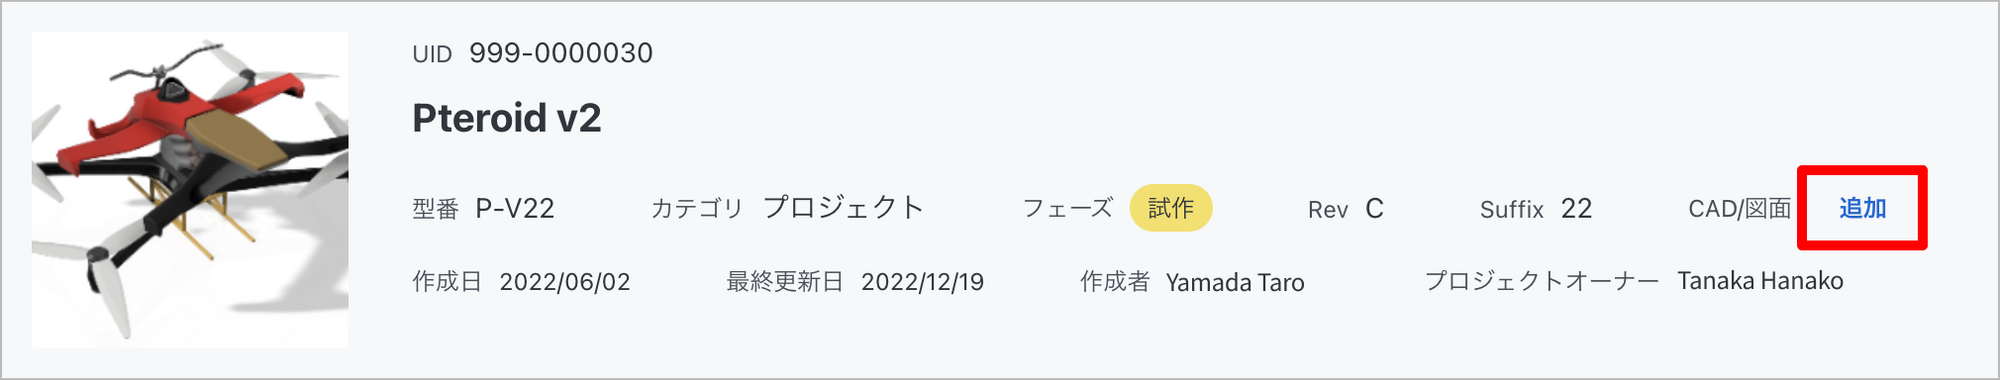
Task: Click the プロジェクトオーナー label
Action: click(1542, 281)
